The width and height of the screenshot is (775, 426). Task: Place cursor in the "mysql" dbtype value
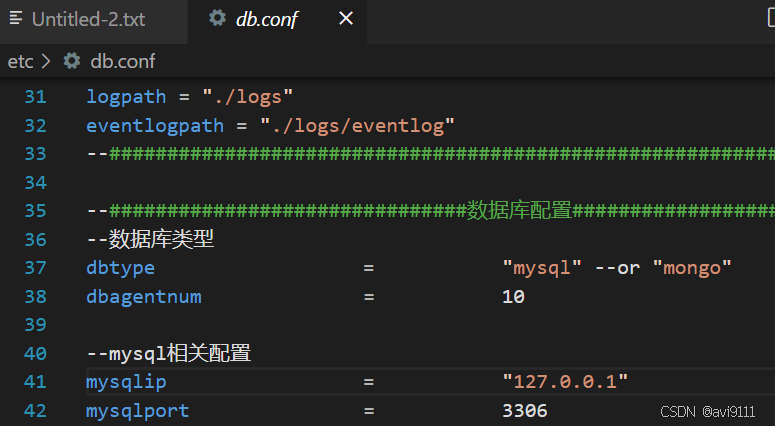[x=542, y=268]
